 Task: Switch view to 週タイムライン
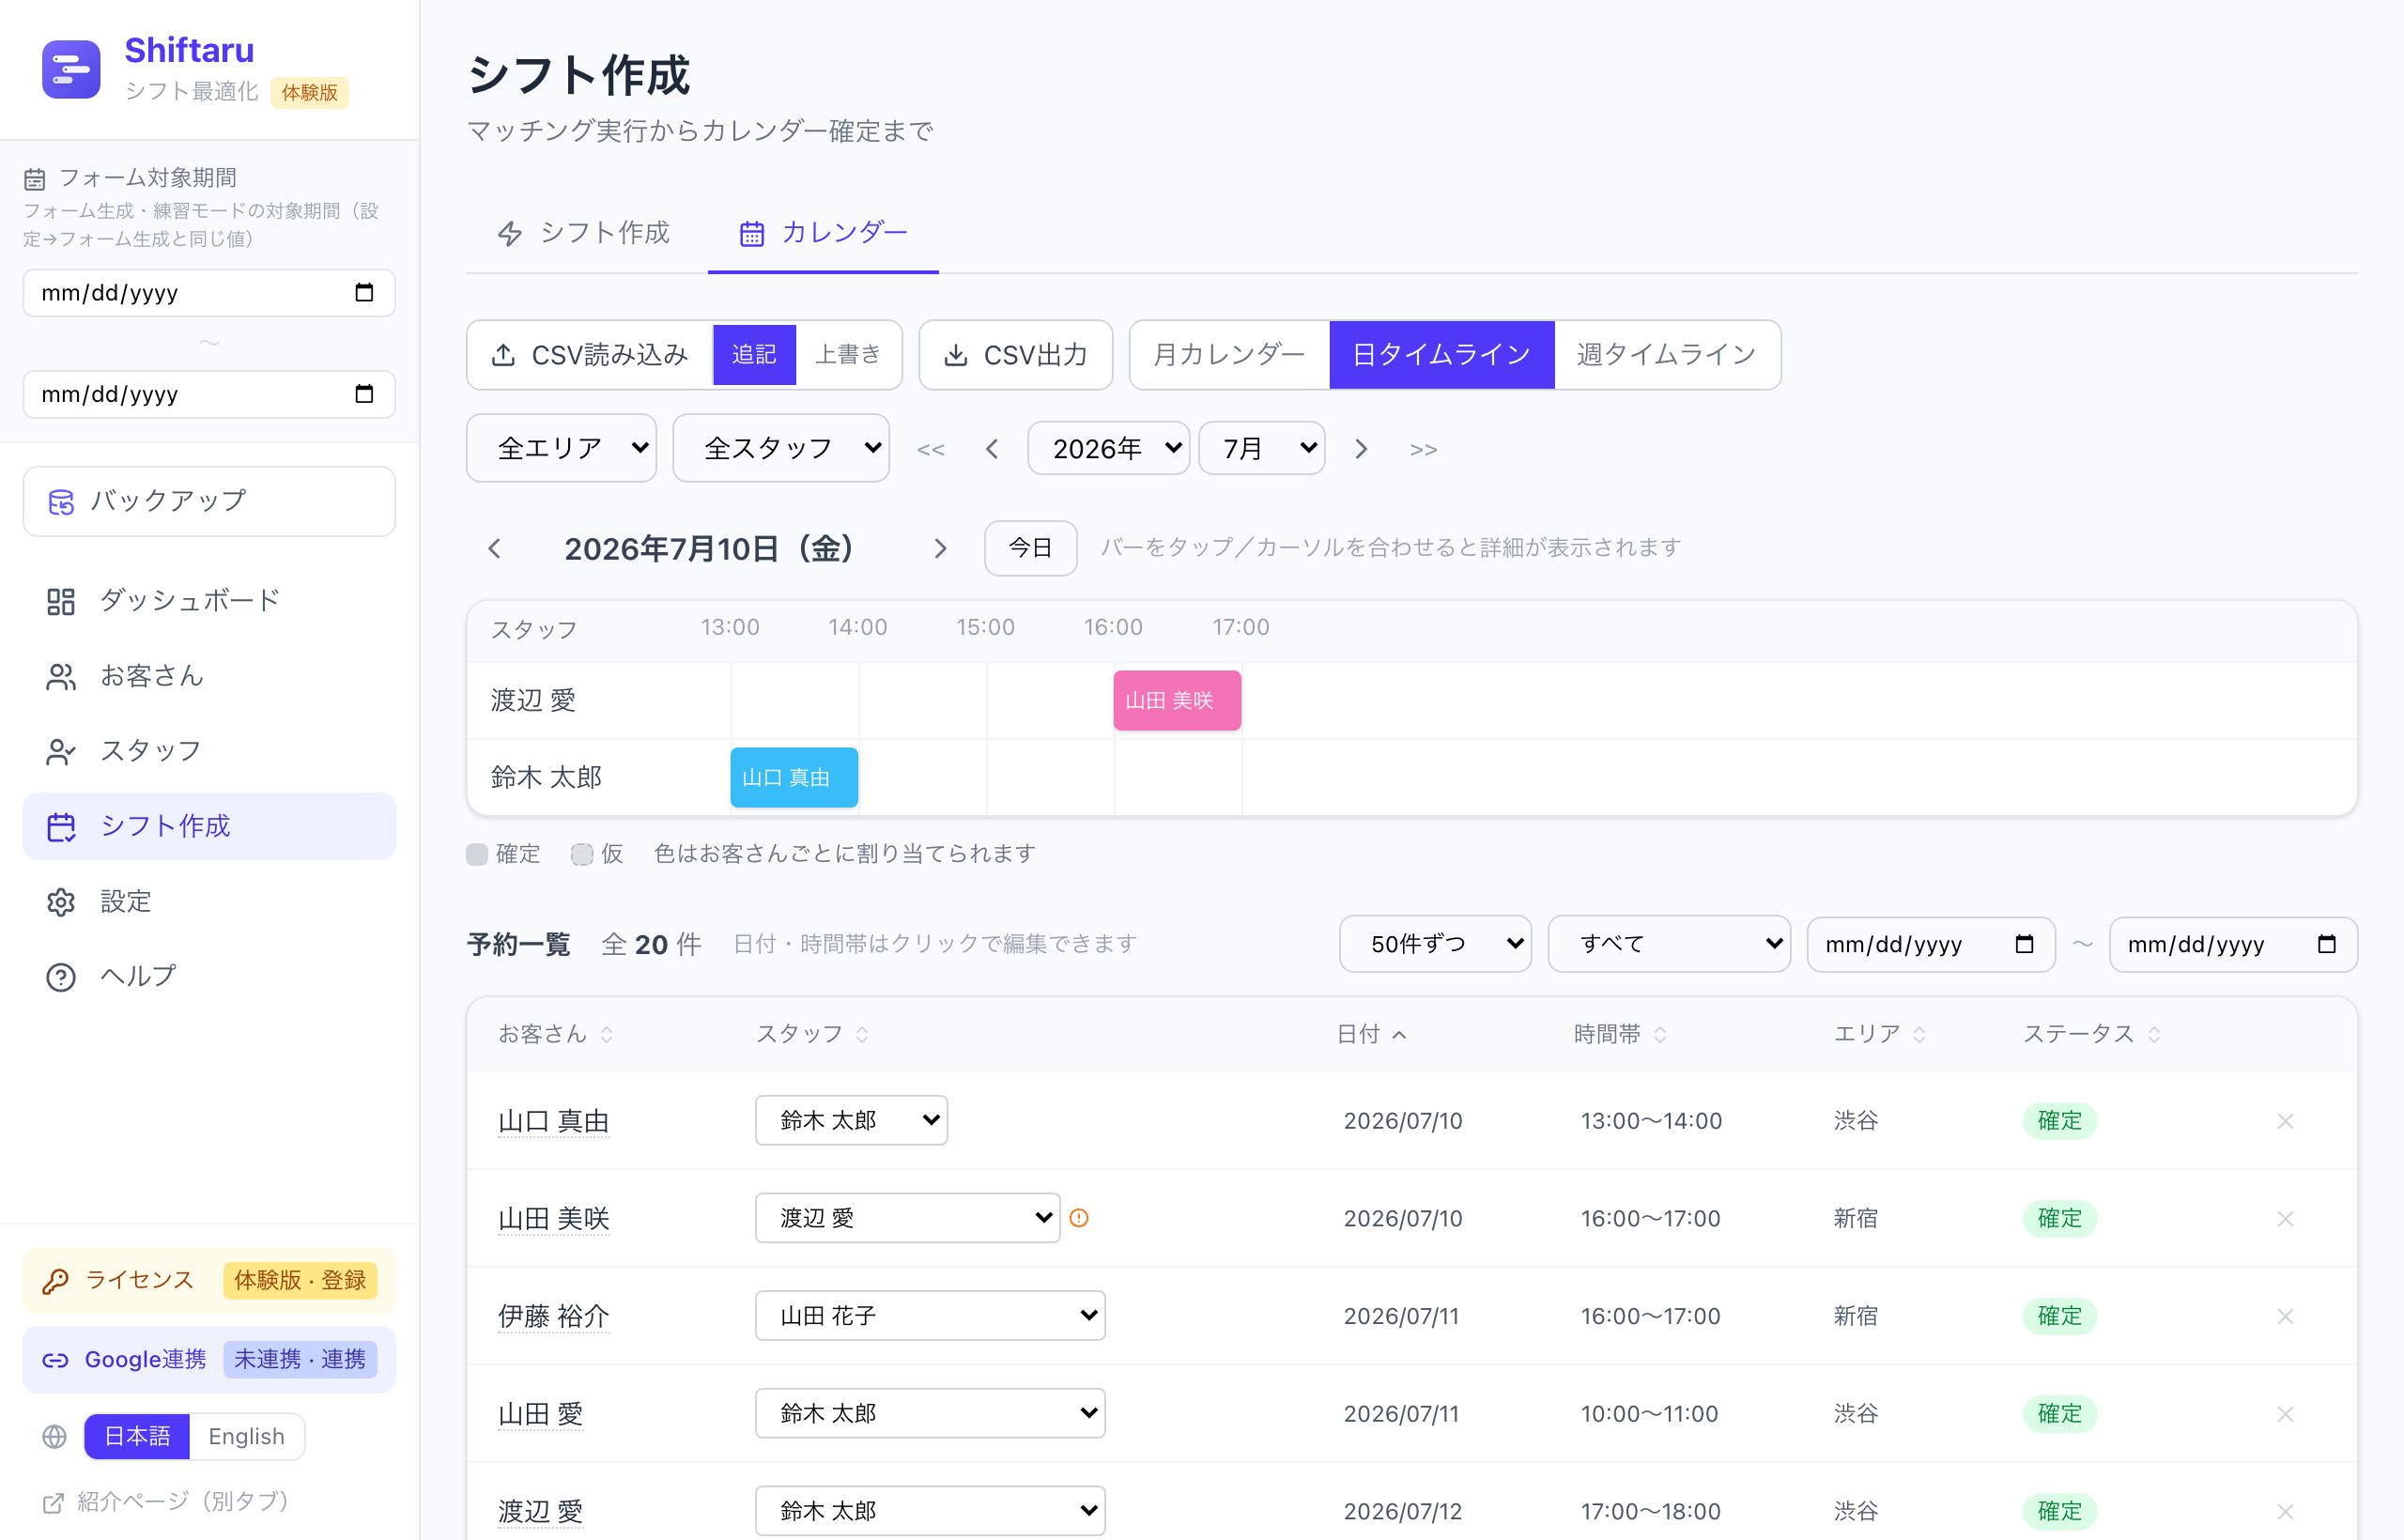[x=1666, y=354]
